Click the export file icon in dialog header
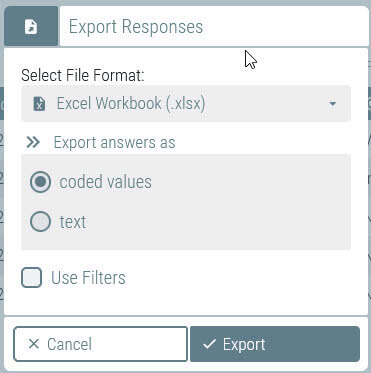Image resolution: width=371 pixels, height=373 pixels. click(31, 27)
